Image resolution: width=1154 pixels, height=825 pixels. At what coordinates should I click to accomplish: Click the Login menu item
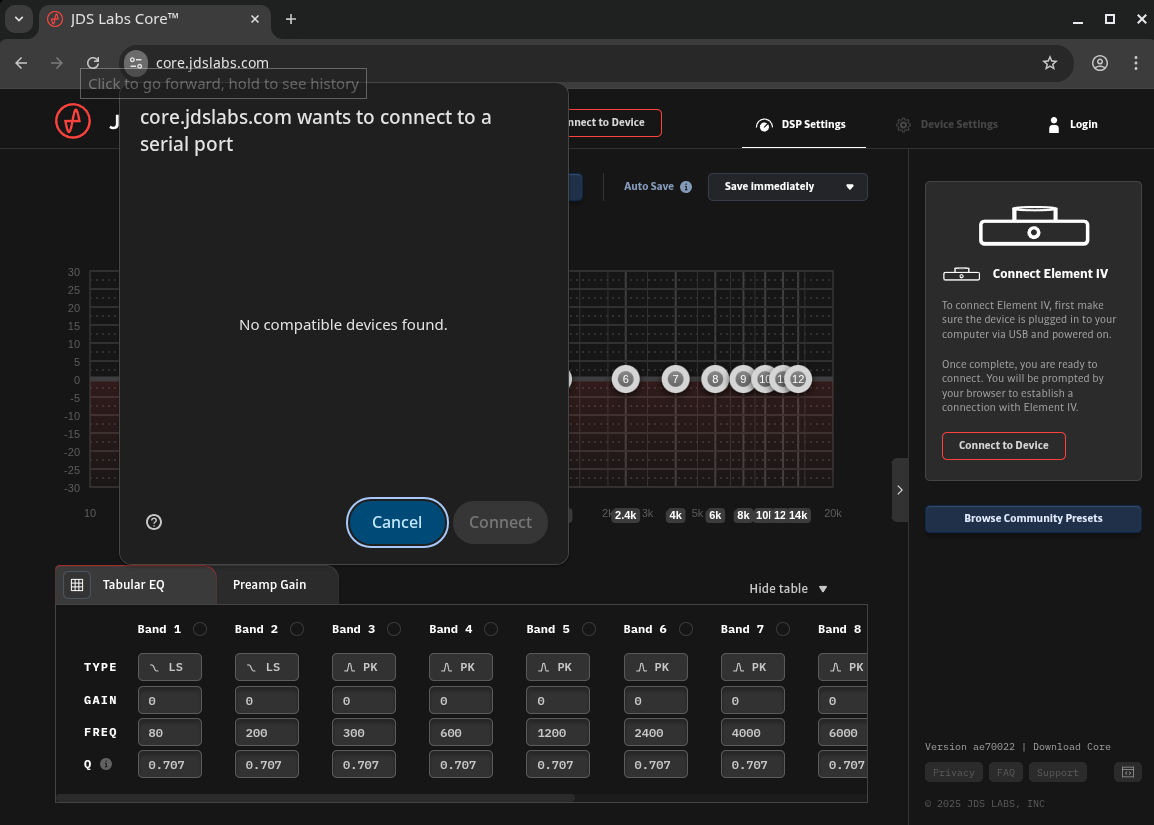pyautogui.click(x=1073, y=124)
